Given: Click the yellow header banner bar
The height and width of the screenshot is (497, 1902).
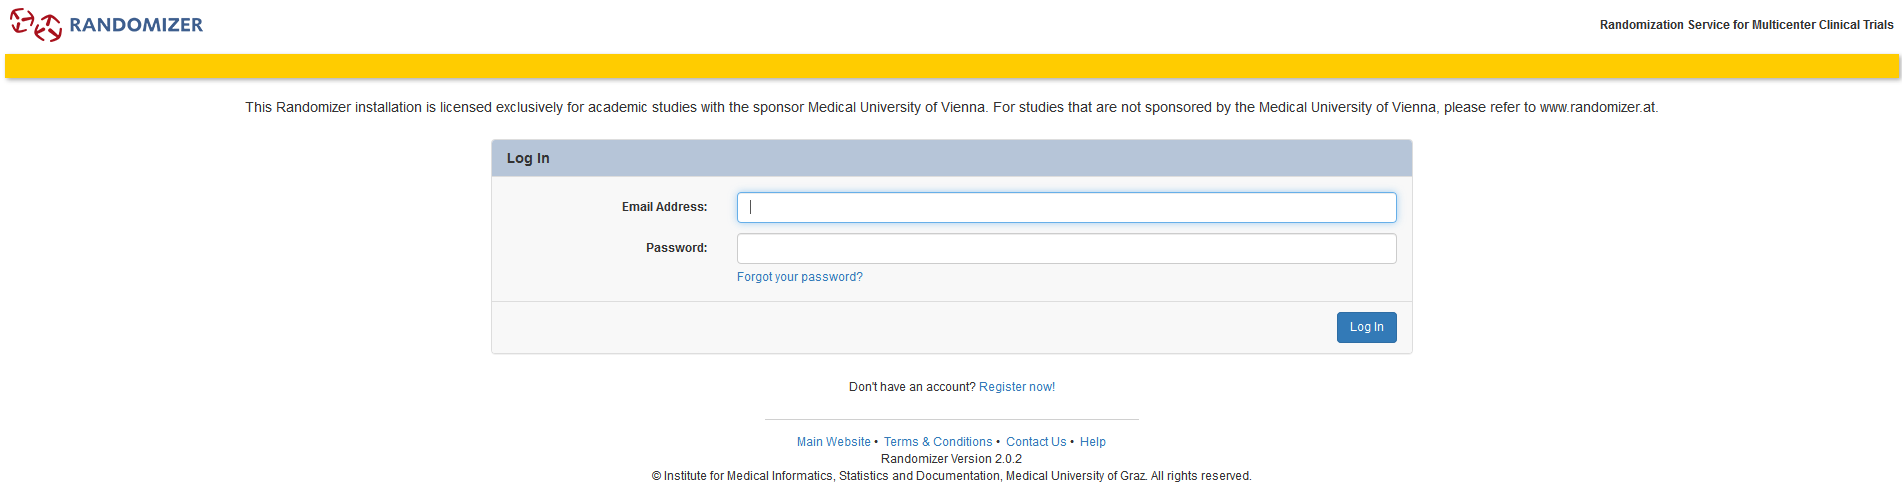Looking at the screenshot, I should (951, 66).
